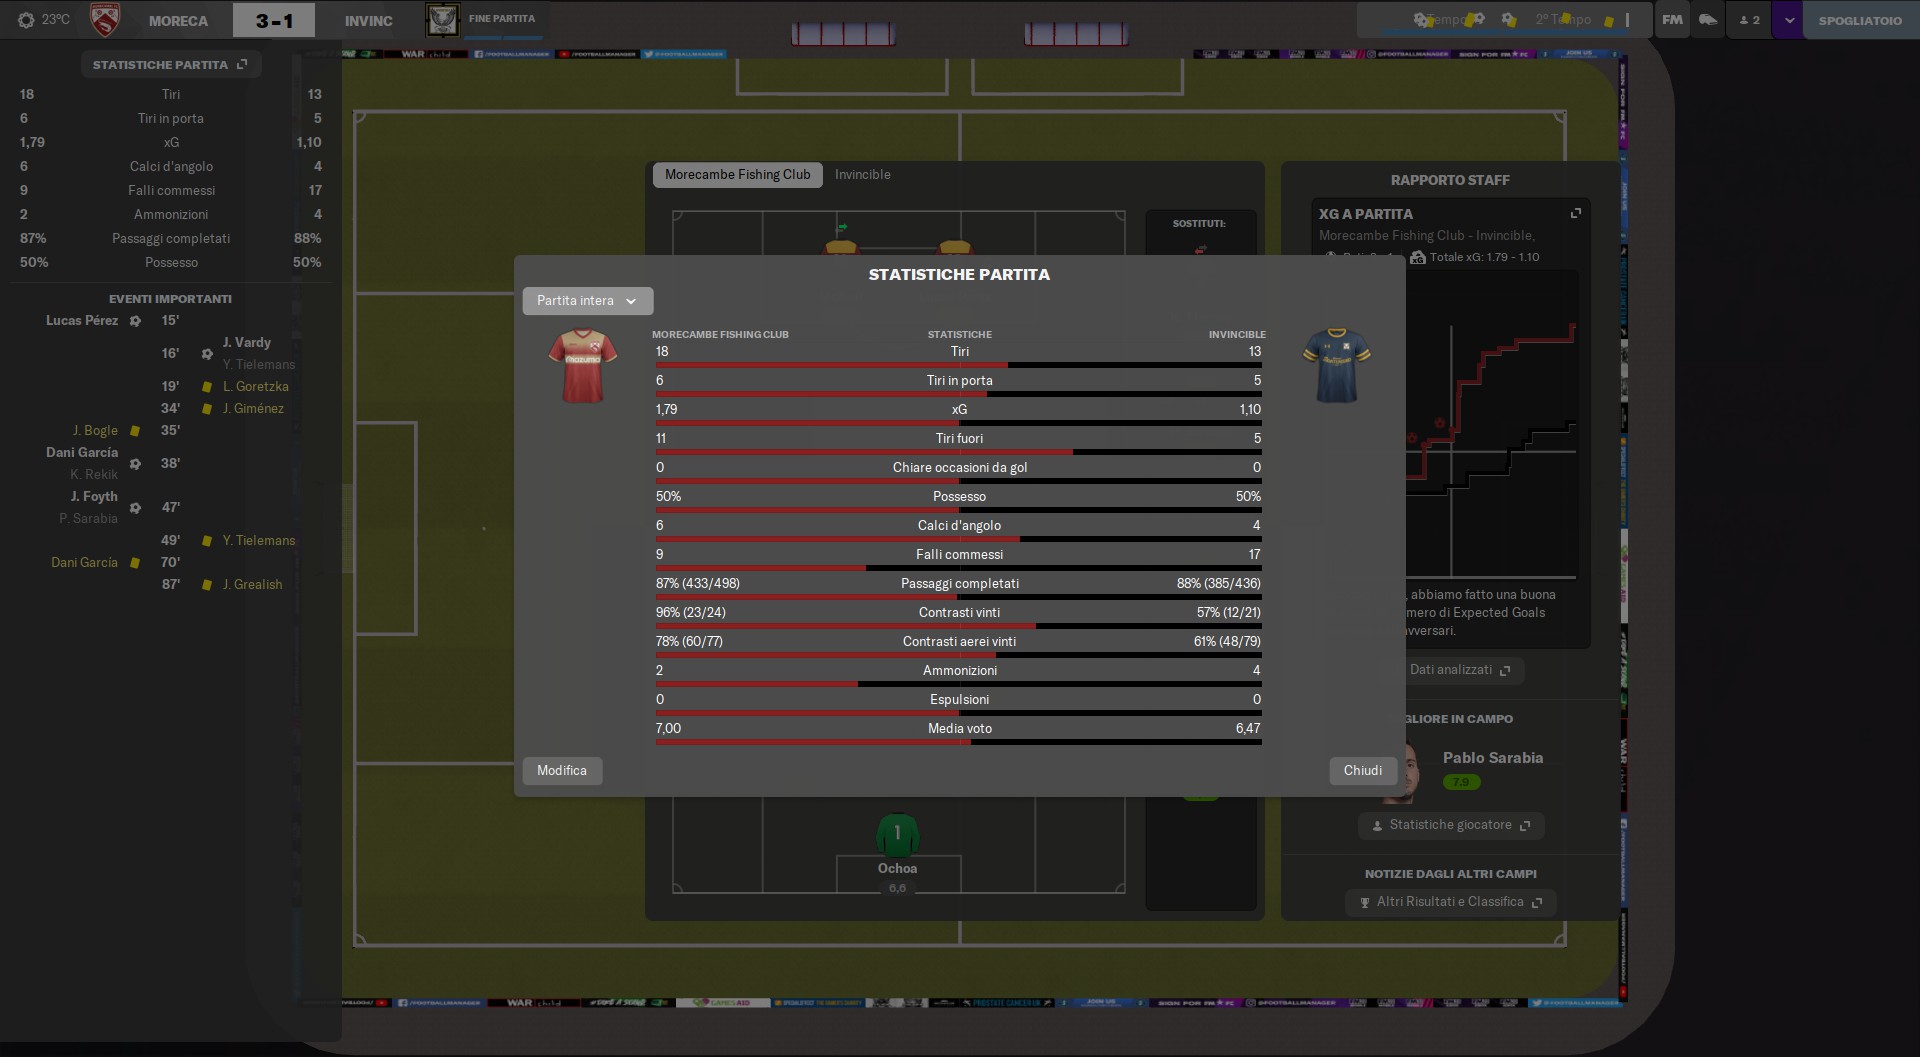The width and height of the screenshot is (1920, 1057).
Task: Click yellow card icon for L. Goretzka
Action: pos(207,387)
